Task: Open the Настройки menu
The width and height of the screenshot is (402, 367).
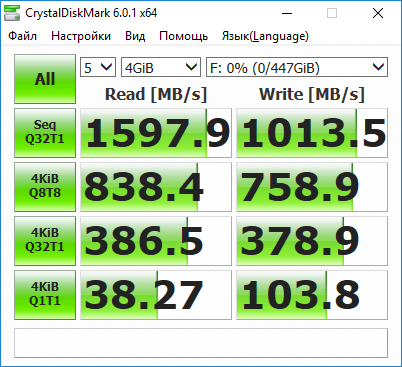Action: [x=81, y=36]
